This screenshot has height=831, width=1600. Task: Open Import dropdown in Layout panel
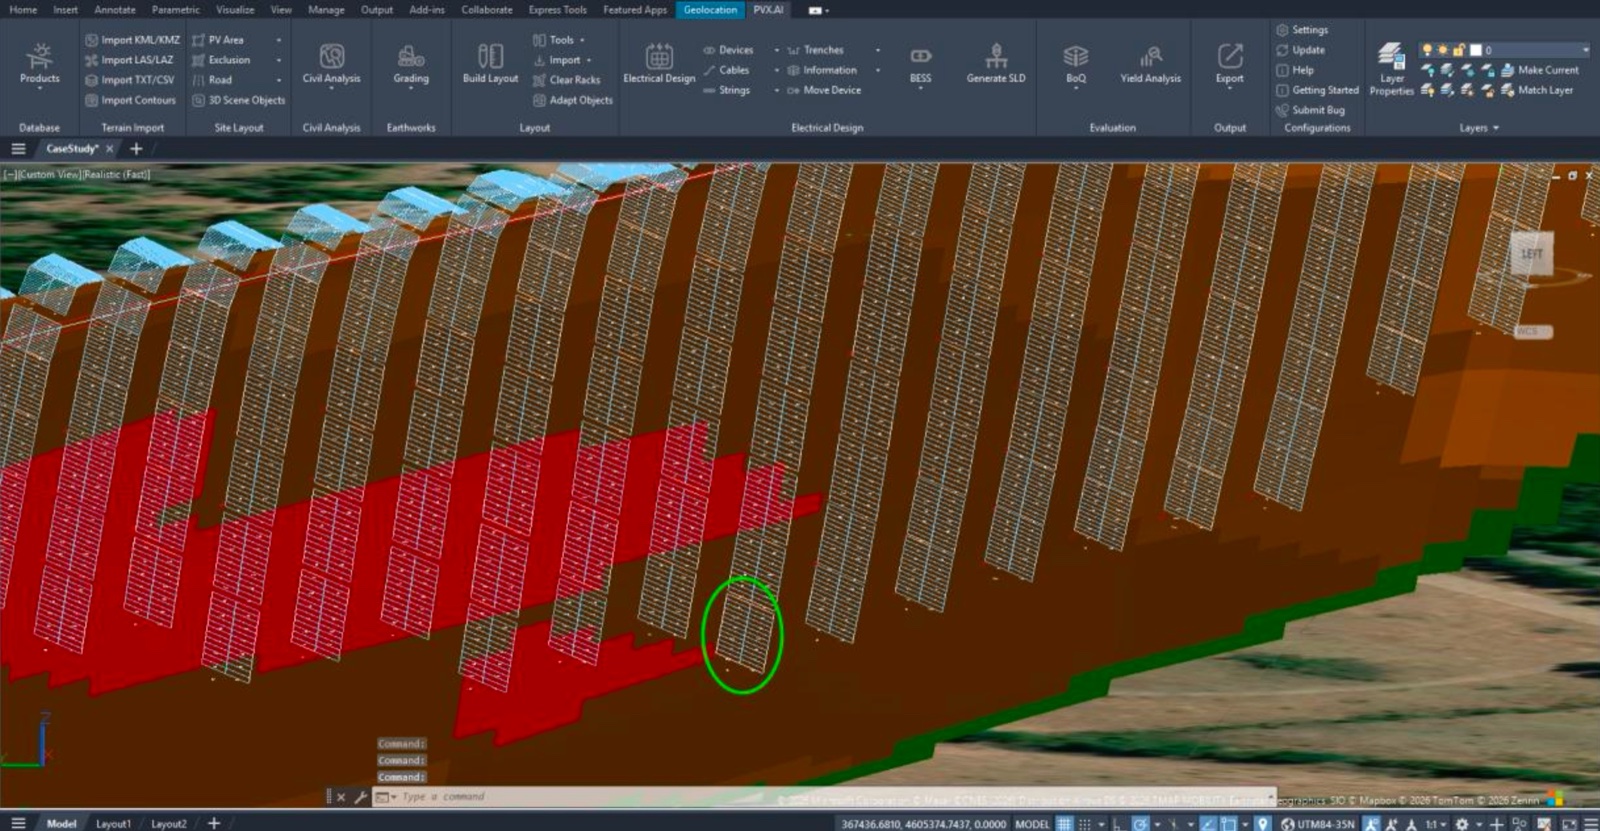pos(589,60)
